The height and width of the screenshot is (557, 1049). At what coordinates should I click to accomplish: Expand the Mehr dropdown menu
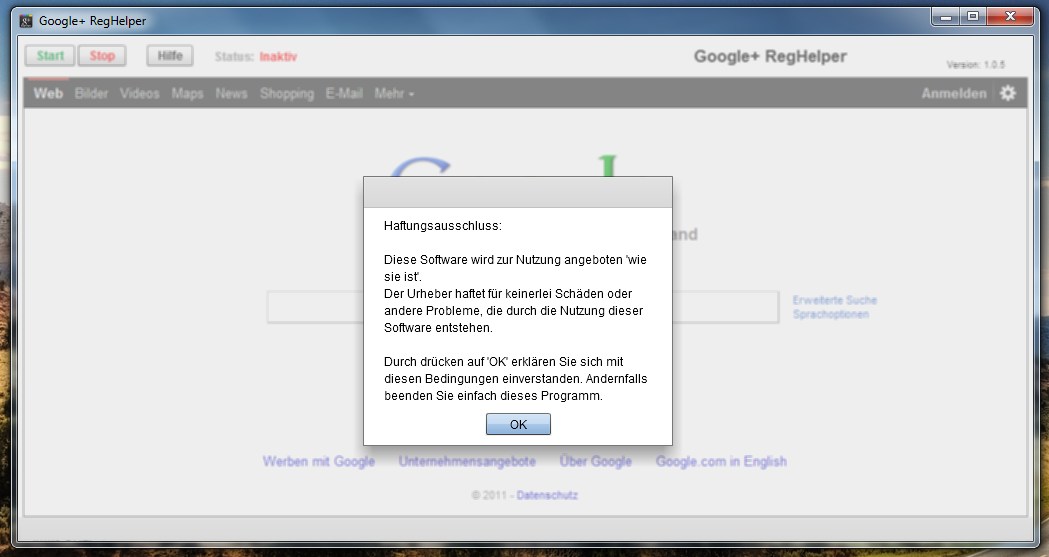pyautogui.click(x=394, y=94)
